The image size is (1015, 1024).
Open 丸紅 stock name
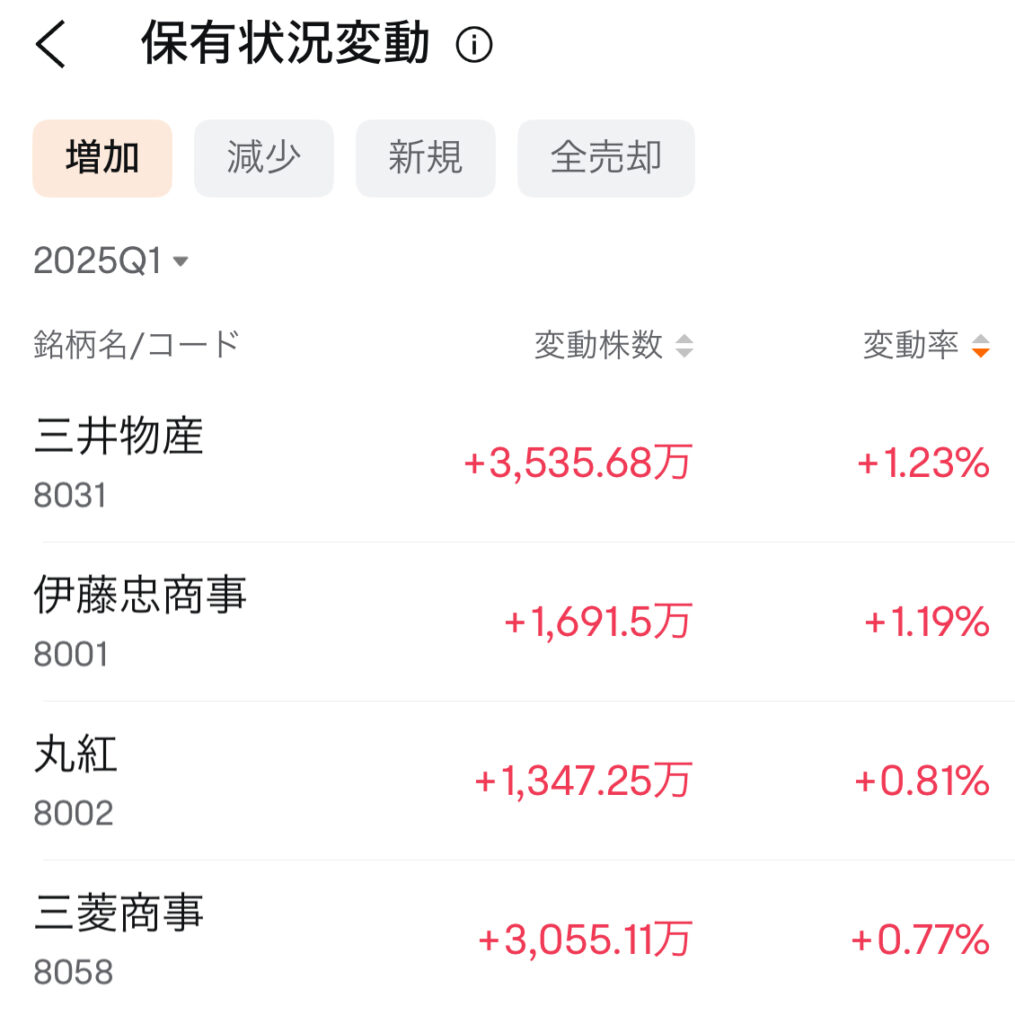76,754
